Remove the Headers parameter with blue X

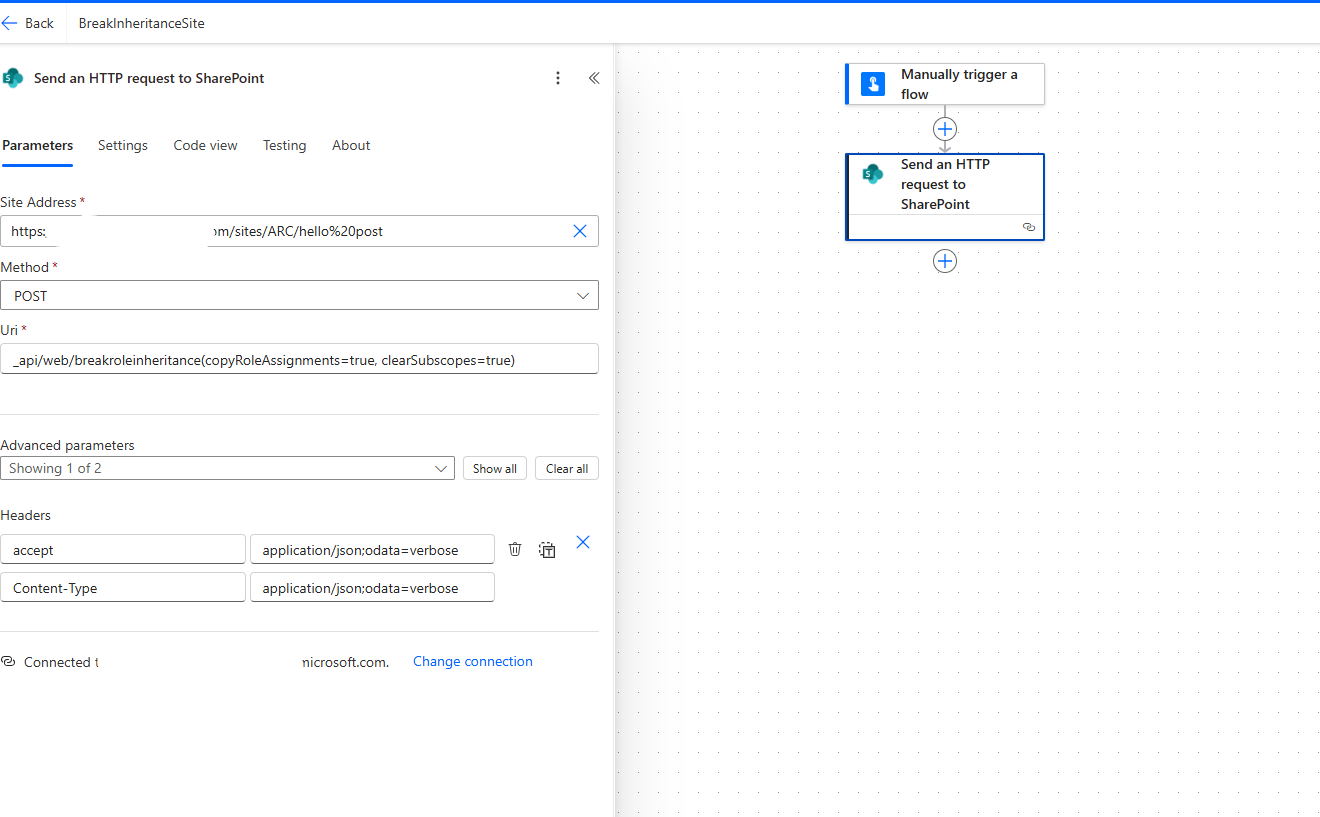point(583,542)
